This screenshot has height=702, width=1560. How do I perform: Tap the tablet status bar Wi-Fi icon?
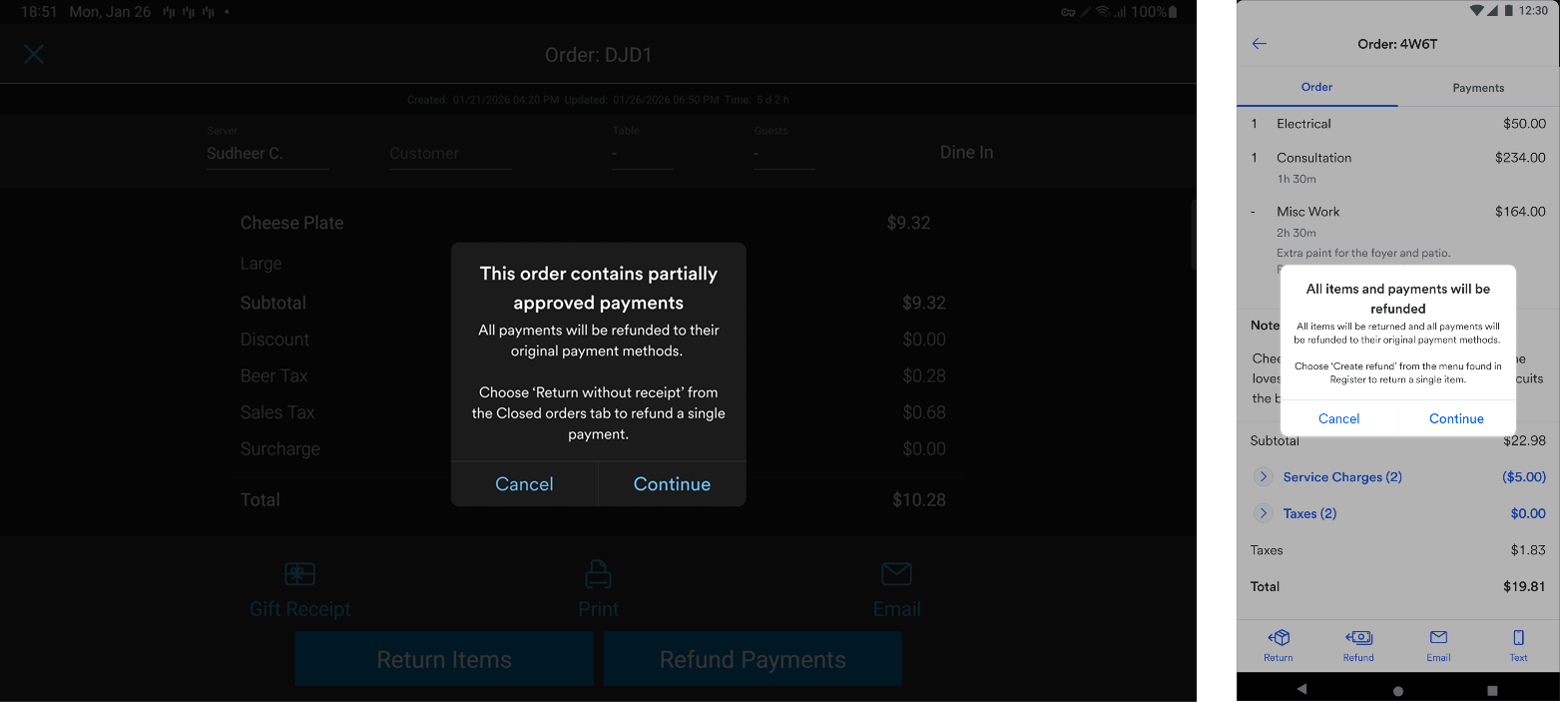click(1102, 12)
